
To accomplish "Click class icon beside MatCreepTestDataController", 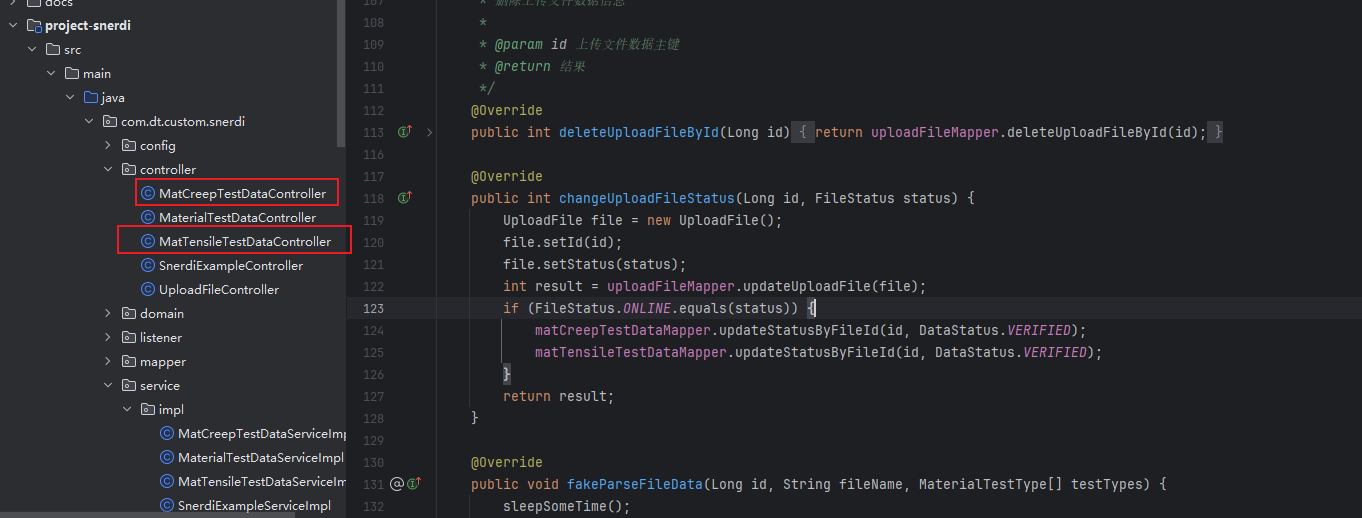I will [x=148, y=193].
